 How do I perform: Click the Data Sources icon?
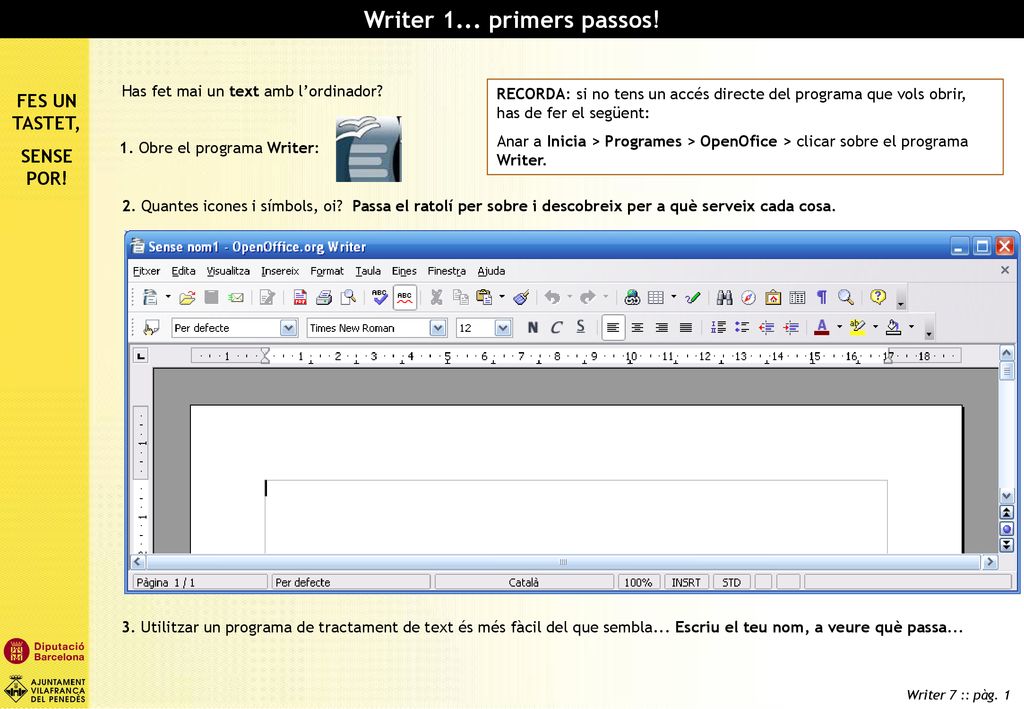point(797,298)
